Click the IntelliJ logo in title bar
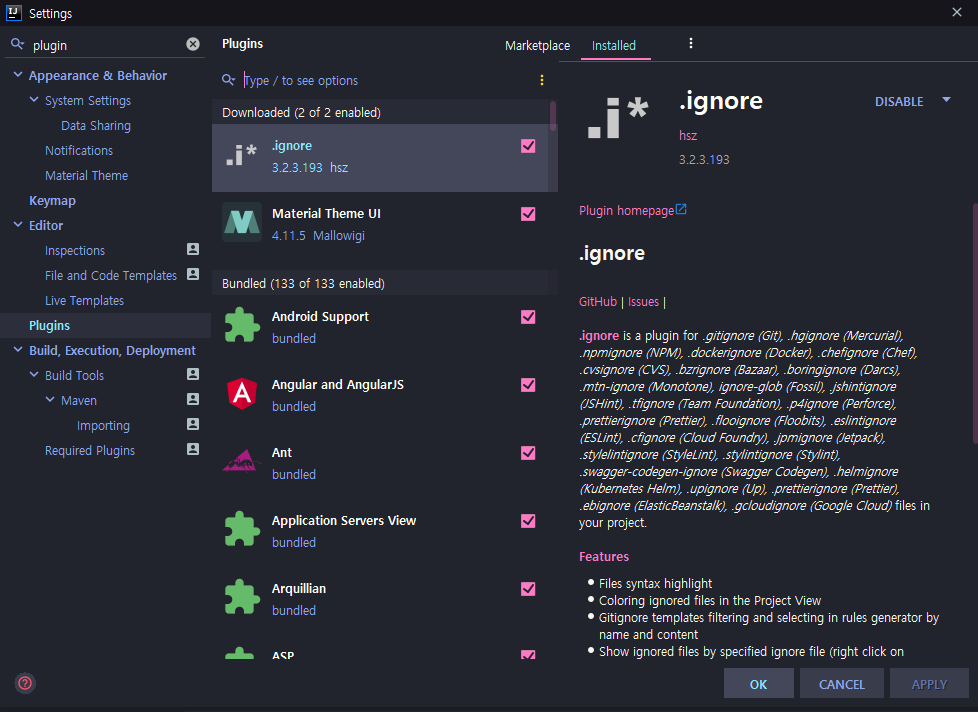Viewport: 978px width, 712px height. tap(14, 12)
